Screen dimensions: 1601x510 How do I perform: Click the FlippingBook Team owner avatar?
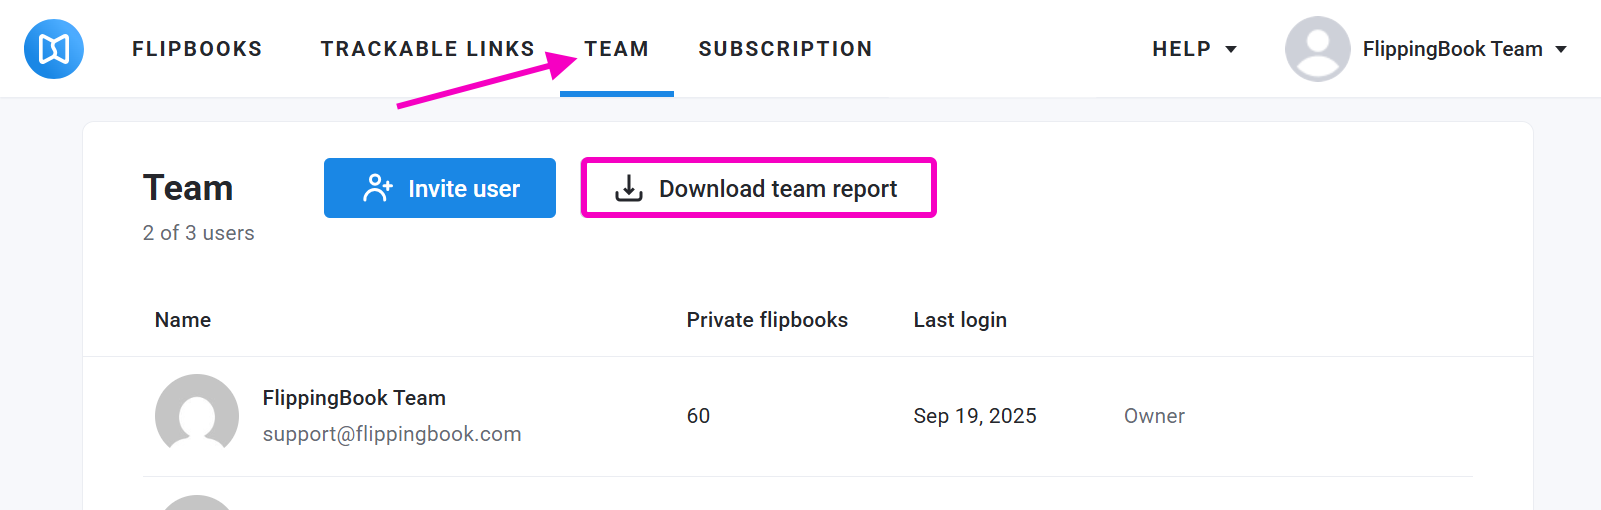click(x=197, y=415)
